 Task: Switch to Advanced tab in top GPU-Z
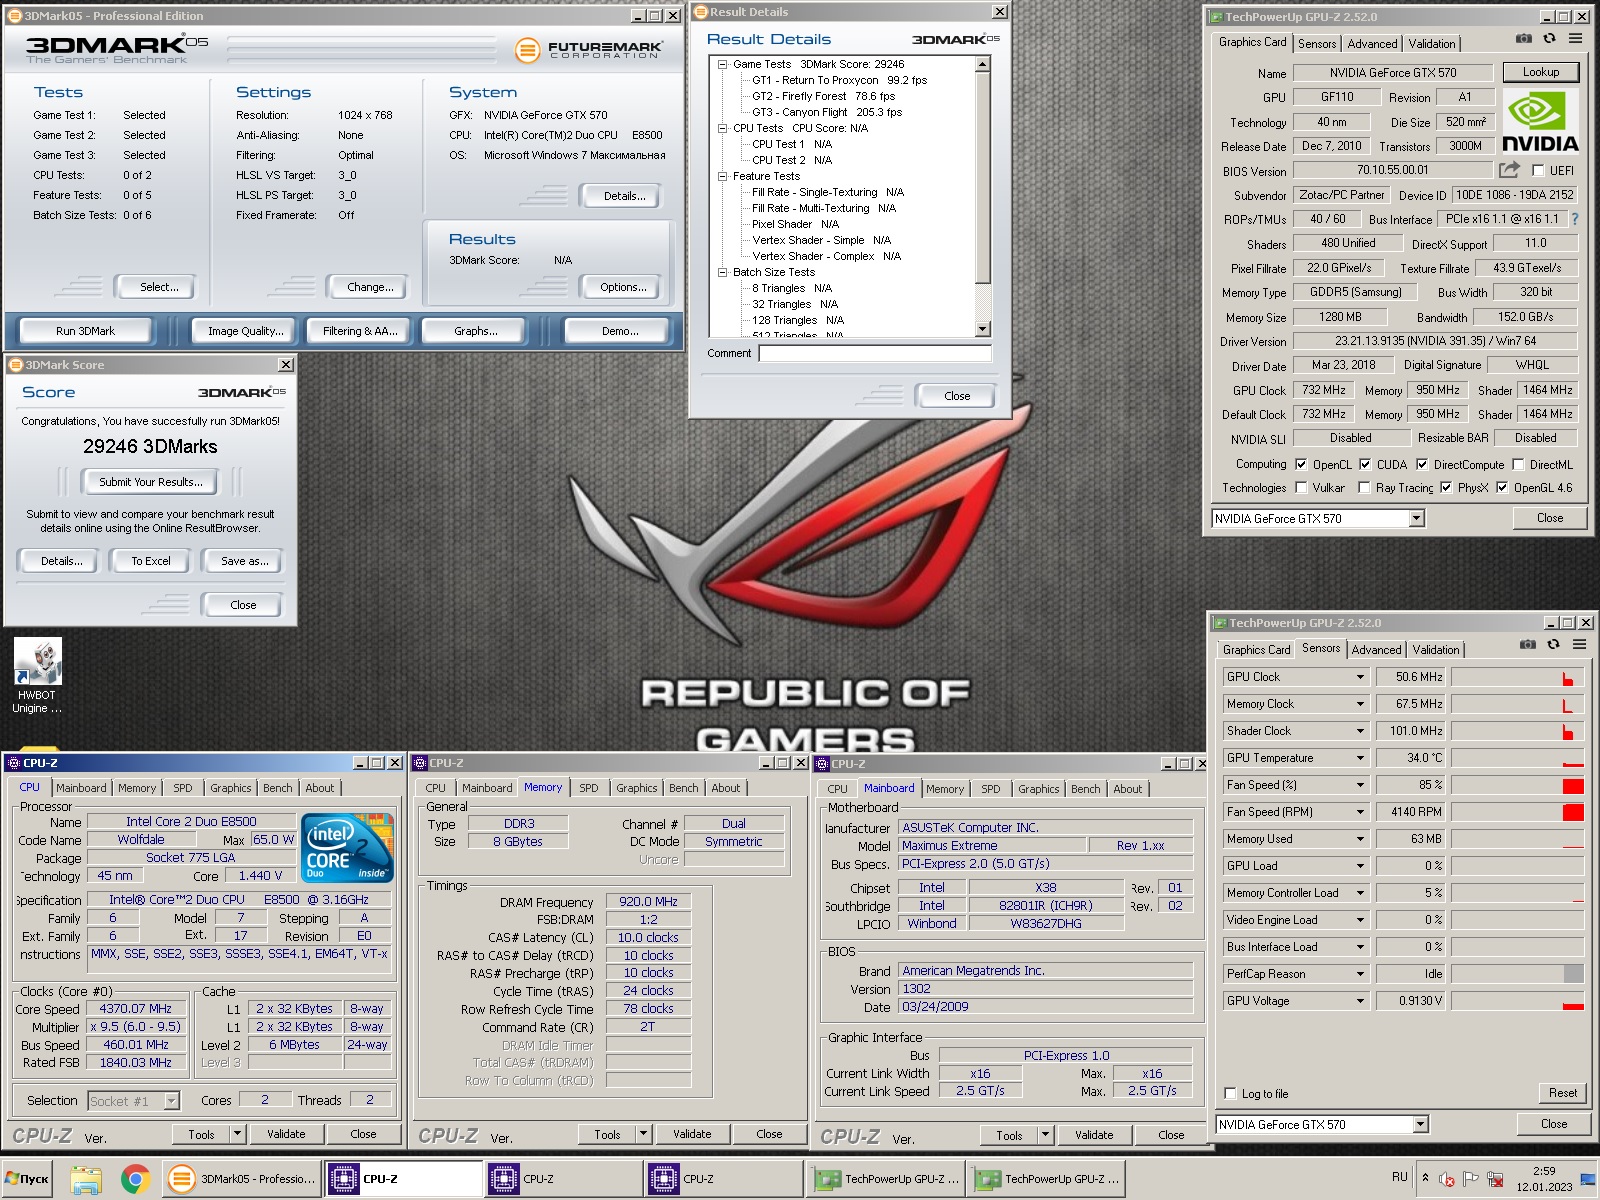tap(1372, 44)
